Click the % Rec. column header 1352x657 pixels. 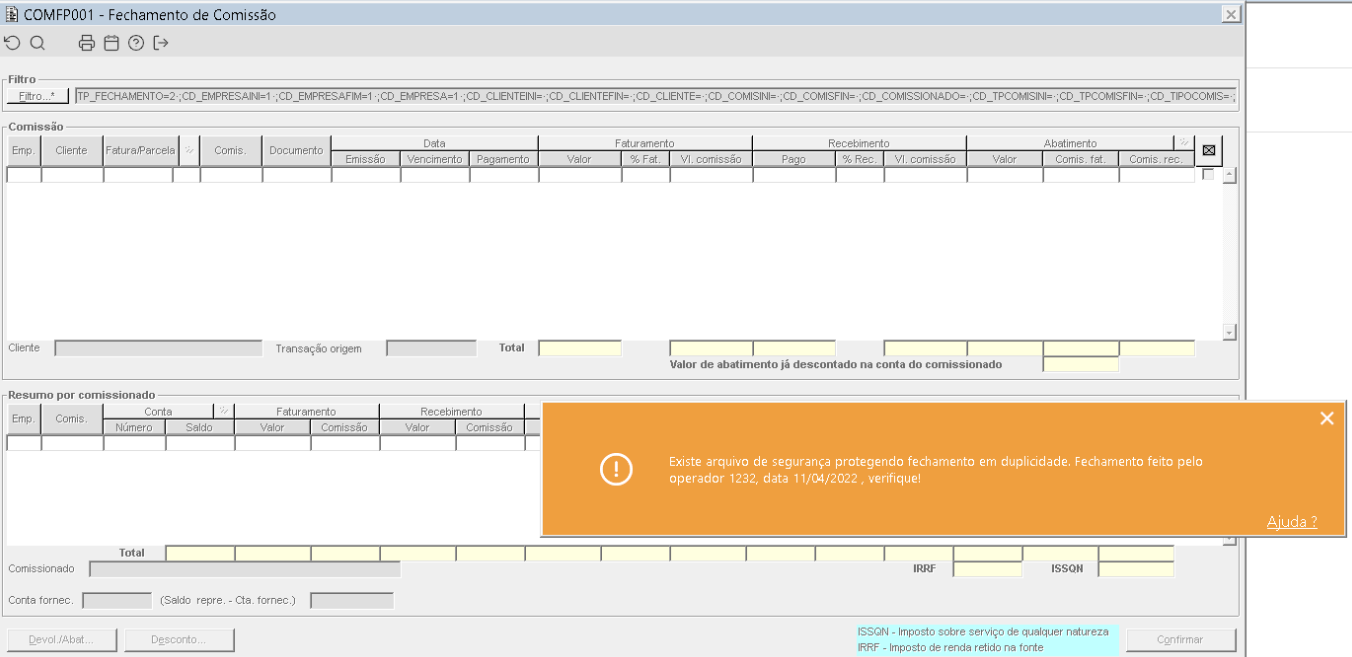[860, 159]
